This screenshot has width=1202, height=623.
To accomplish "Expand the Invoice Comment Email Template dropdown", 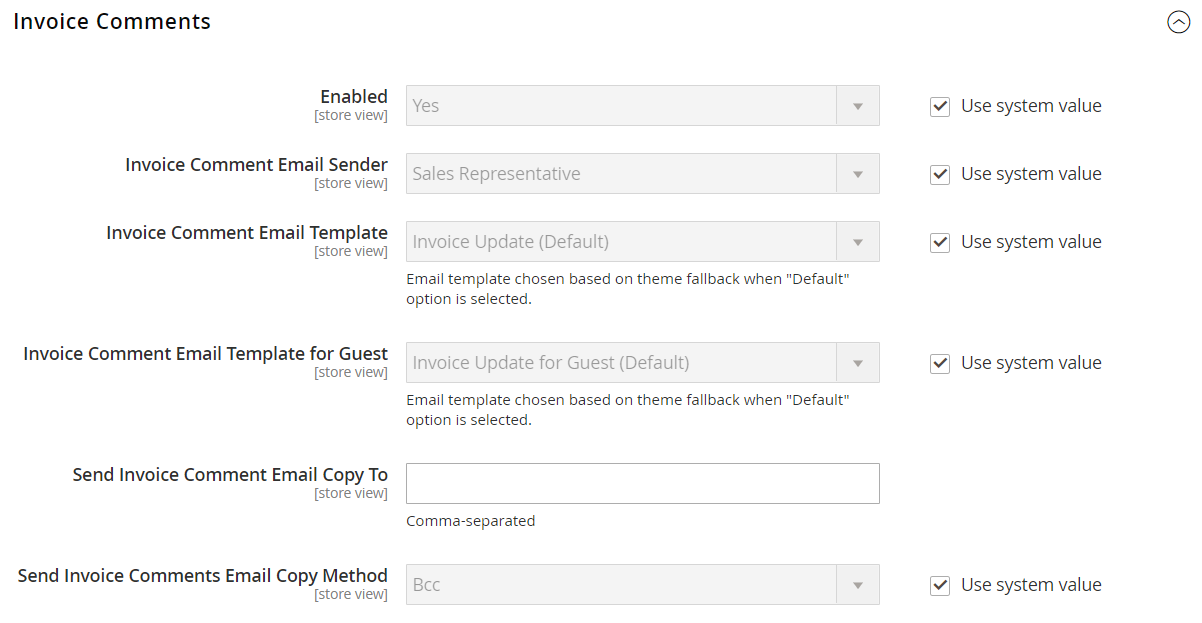I will coord(622,242).
